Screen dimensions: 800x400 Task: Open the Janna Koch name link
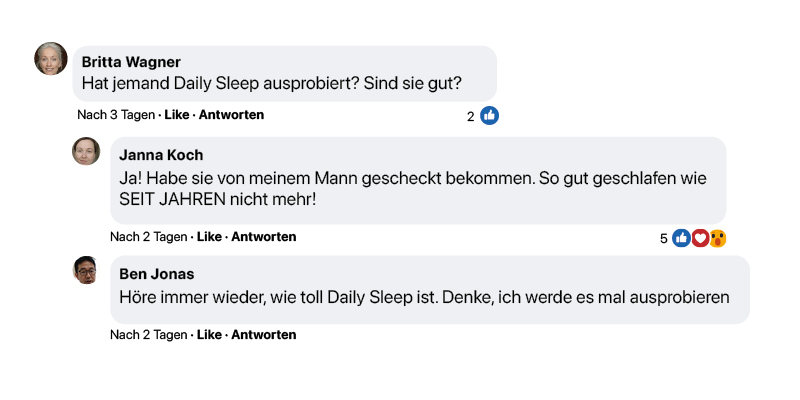coord(160,155)
